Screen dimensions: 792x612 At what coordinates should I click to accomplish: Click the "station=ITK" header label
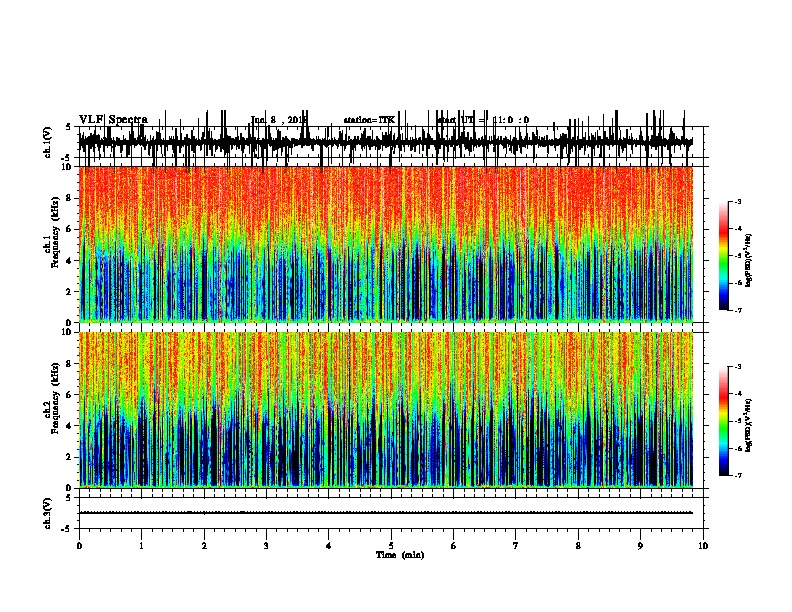[369, 120]
